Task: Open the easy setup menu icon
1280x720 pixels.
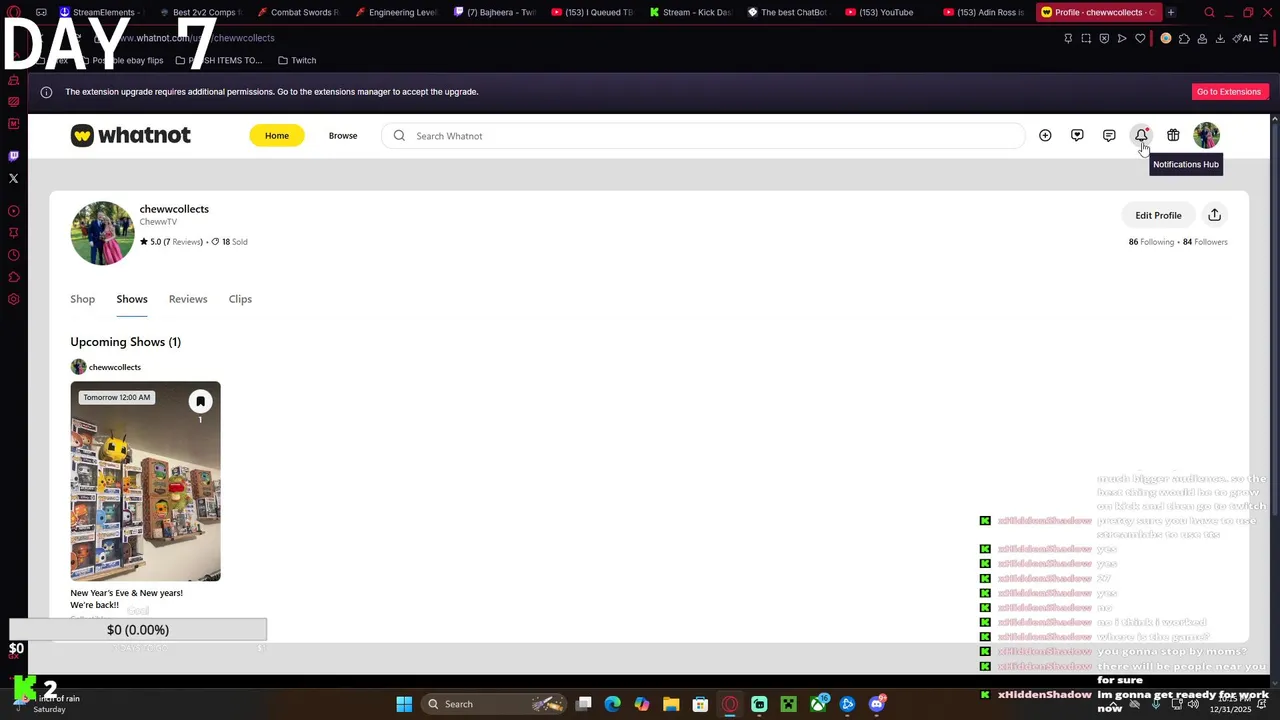Action: click(x=1265, y=38)
